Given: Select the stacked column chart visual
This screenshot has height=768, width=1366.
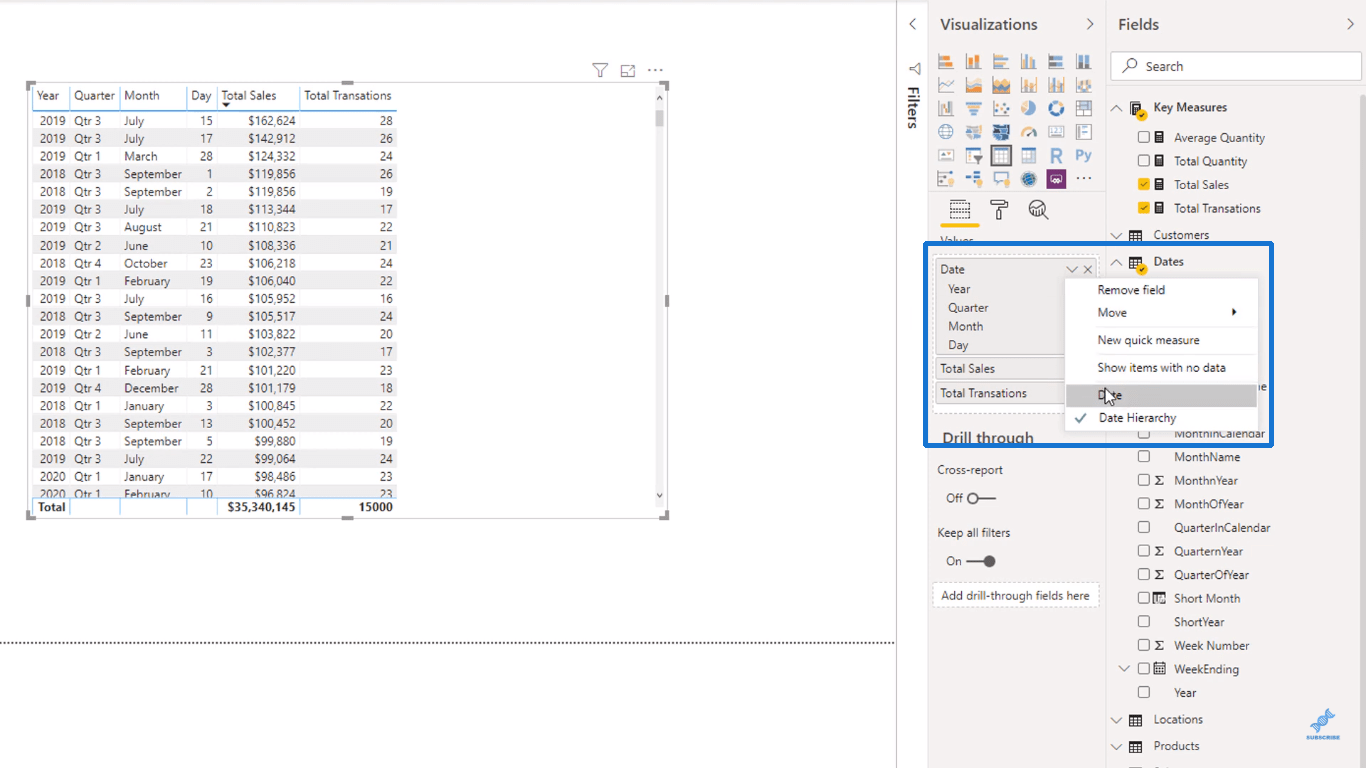Looking at the screenshot, I should tap(973, 62).
